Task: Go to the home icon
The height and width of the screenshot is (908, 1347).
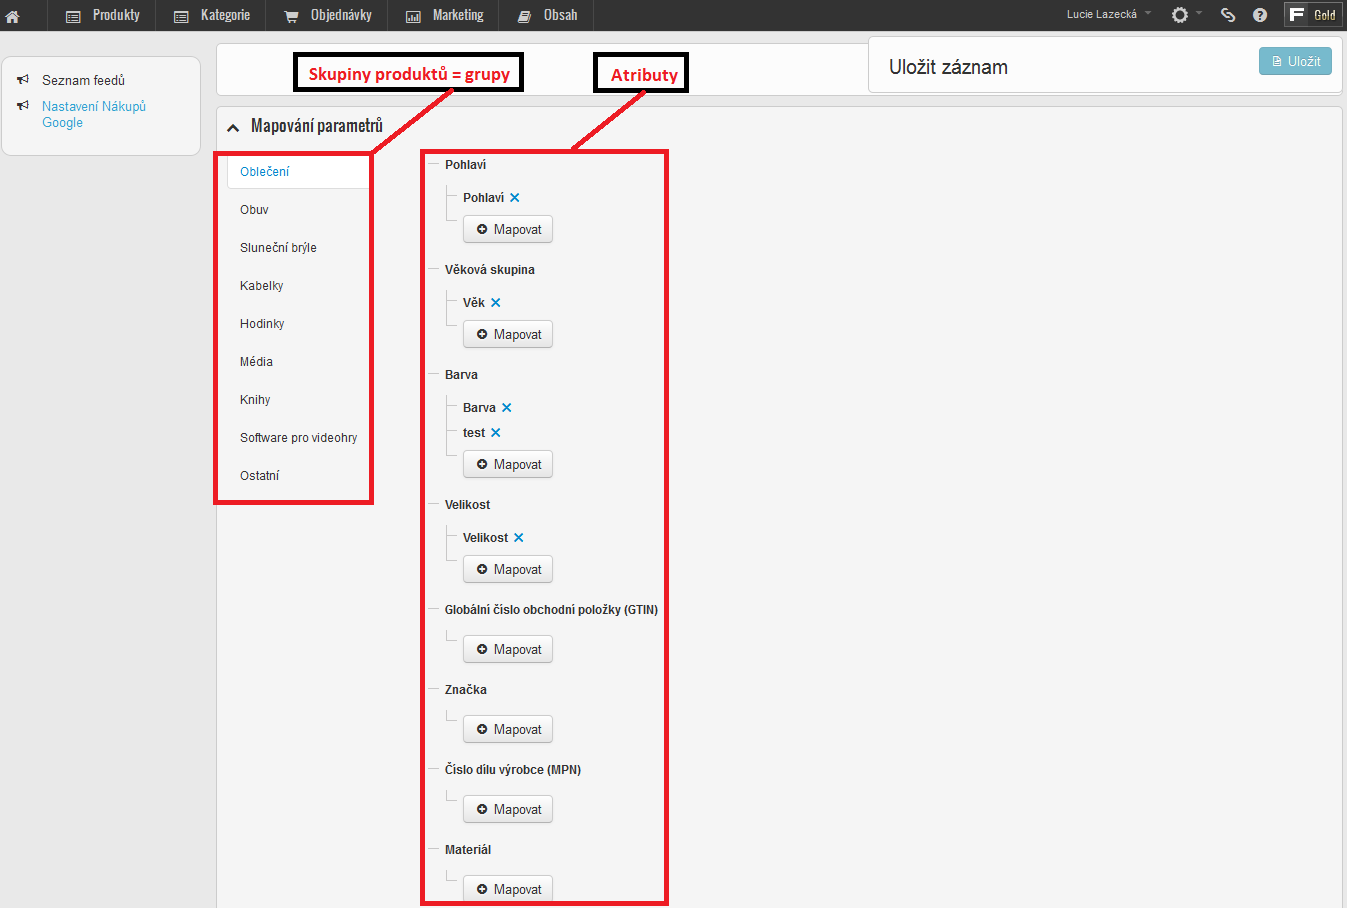Action: [13, 16]
